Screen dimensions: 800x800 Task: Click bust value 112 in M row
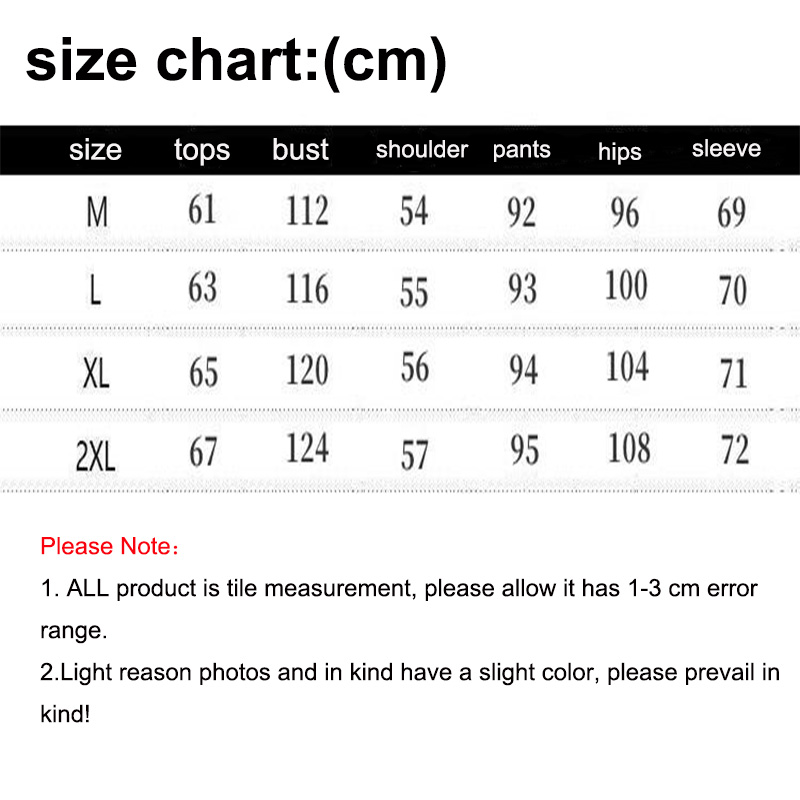pyautogui.click(x=306, y=210)
